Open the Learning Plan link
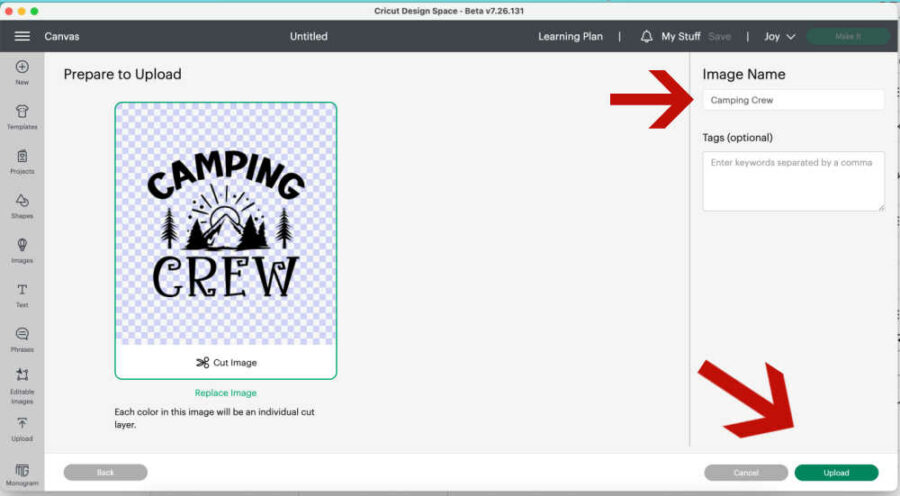Screen dimensions: 900x496 570,36
